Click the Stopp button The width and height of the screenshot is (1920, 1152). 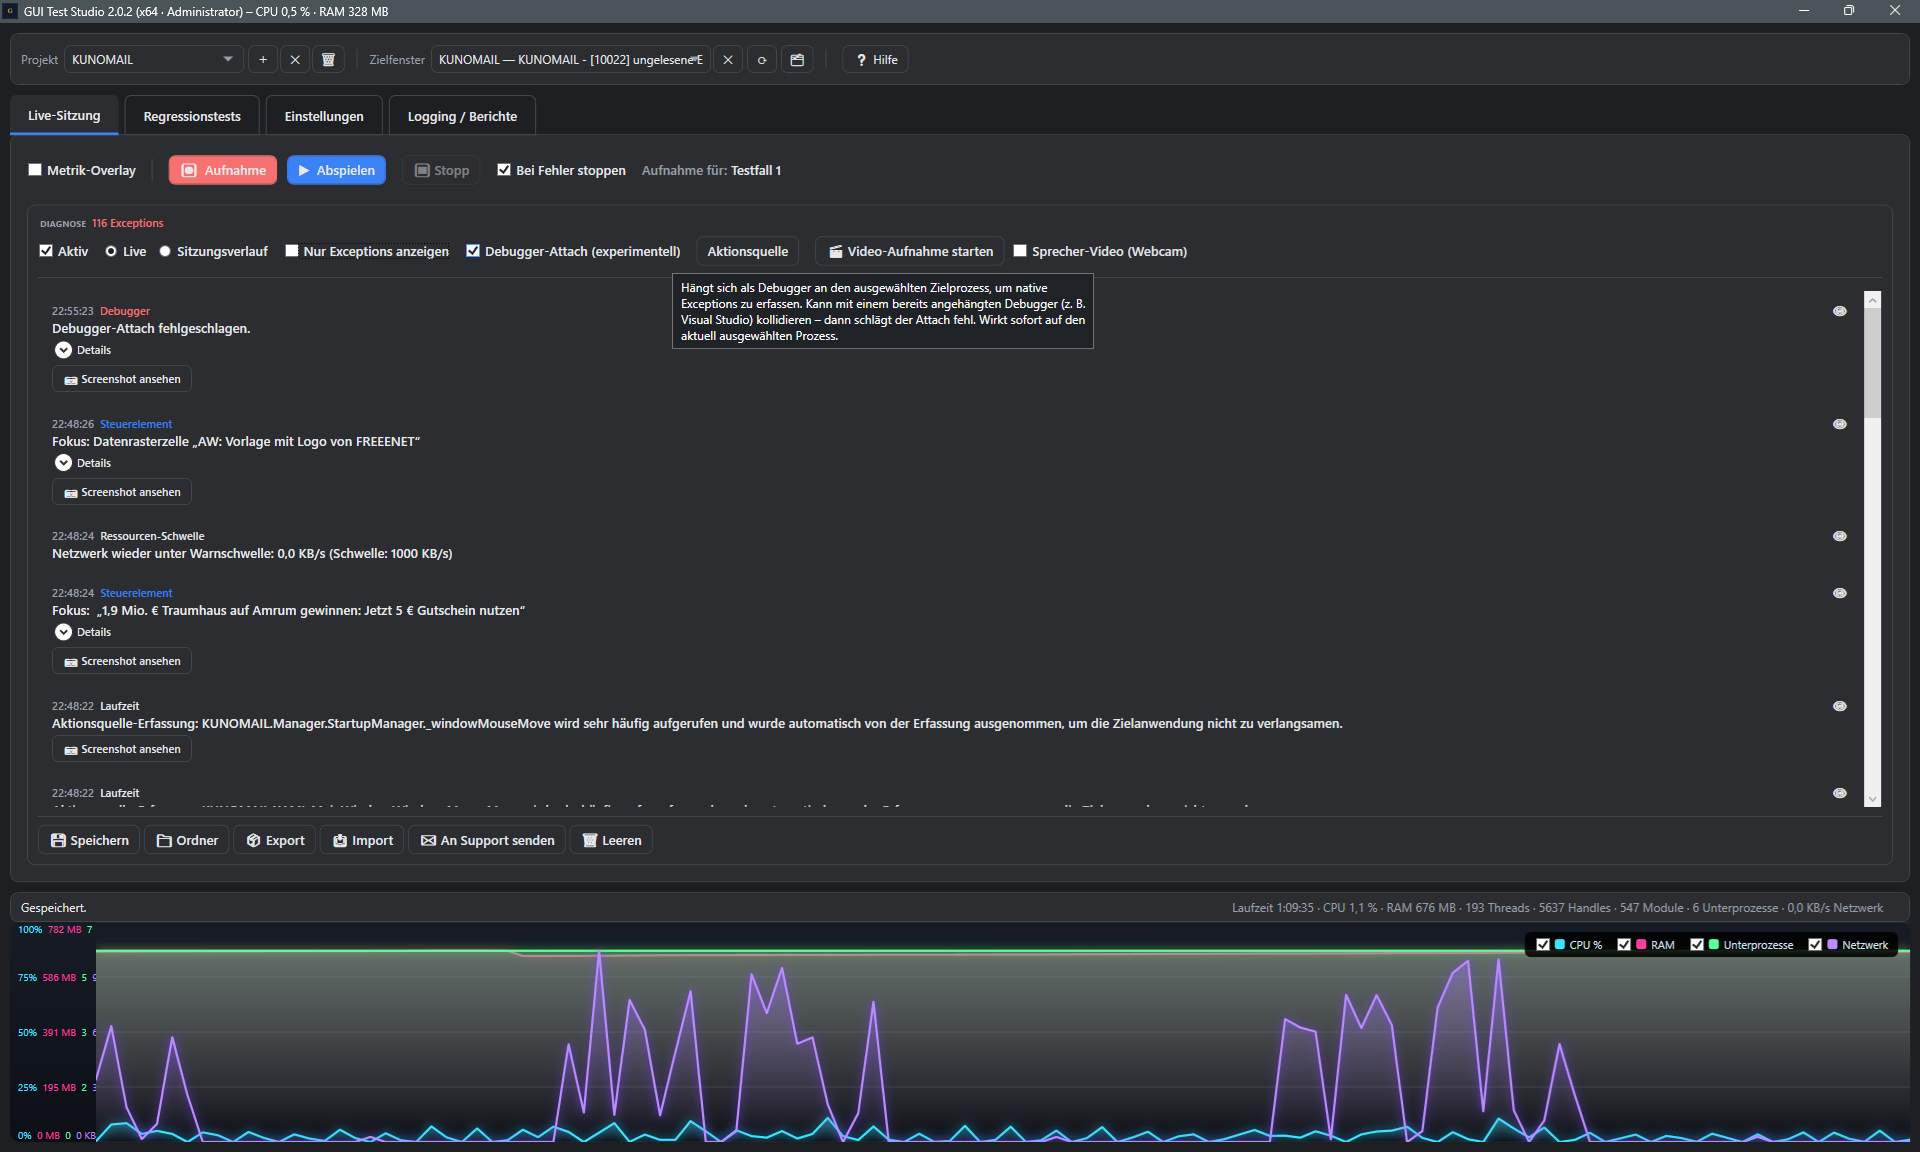point(442,170)
